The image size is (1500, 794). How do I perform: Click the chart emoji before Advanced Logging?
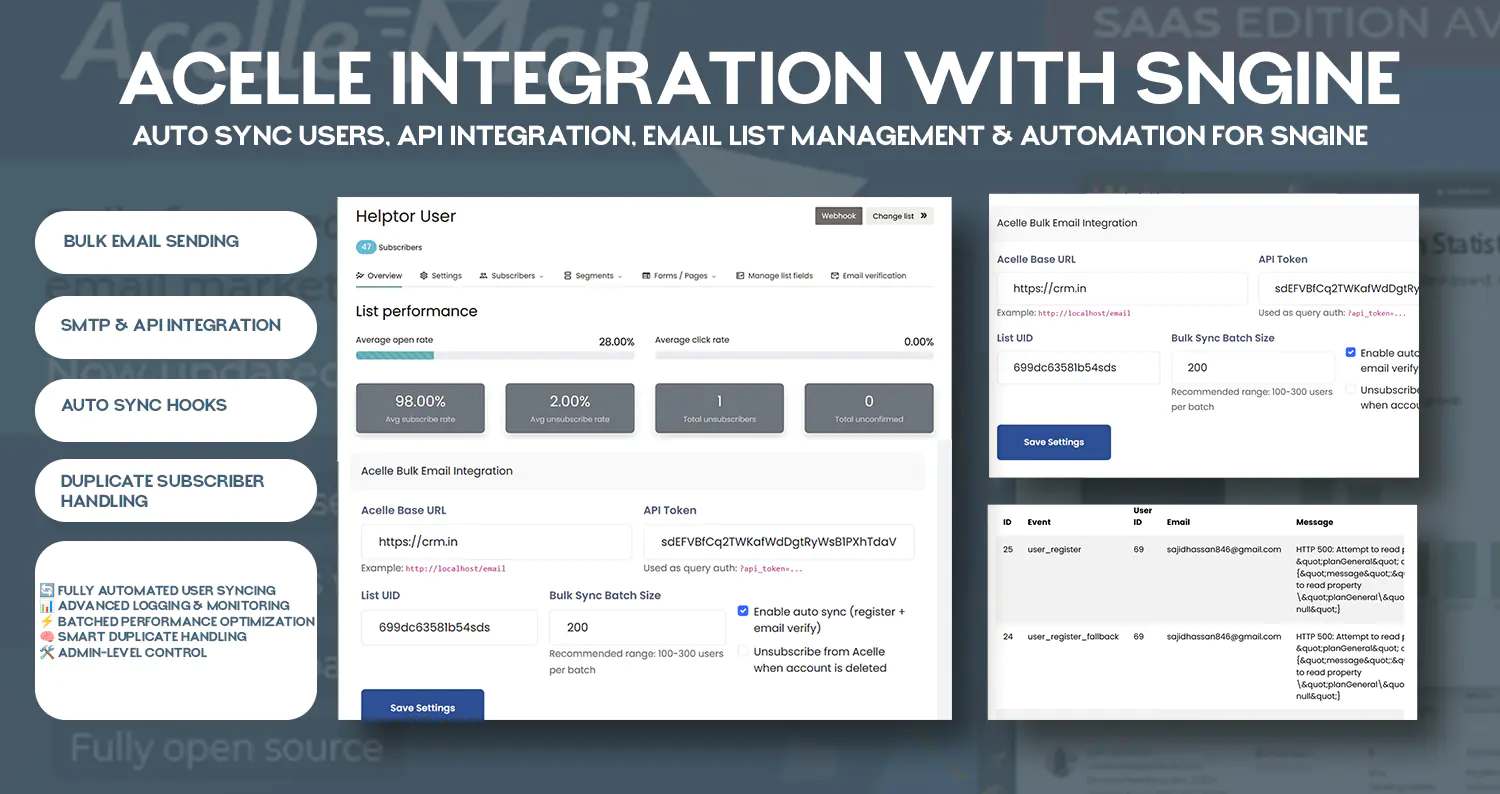tap(47, 606)
